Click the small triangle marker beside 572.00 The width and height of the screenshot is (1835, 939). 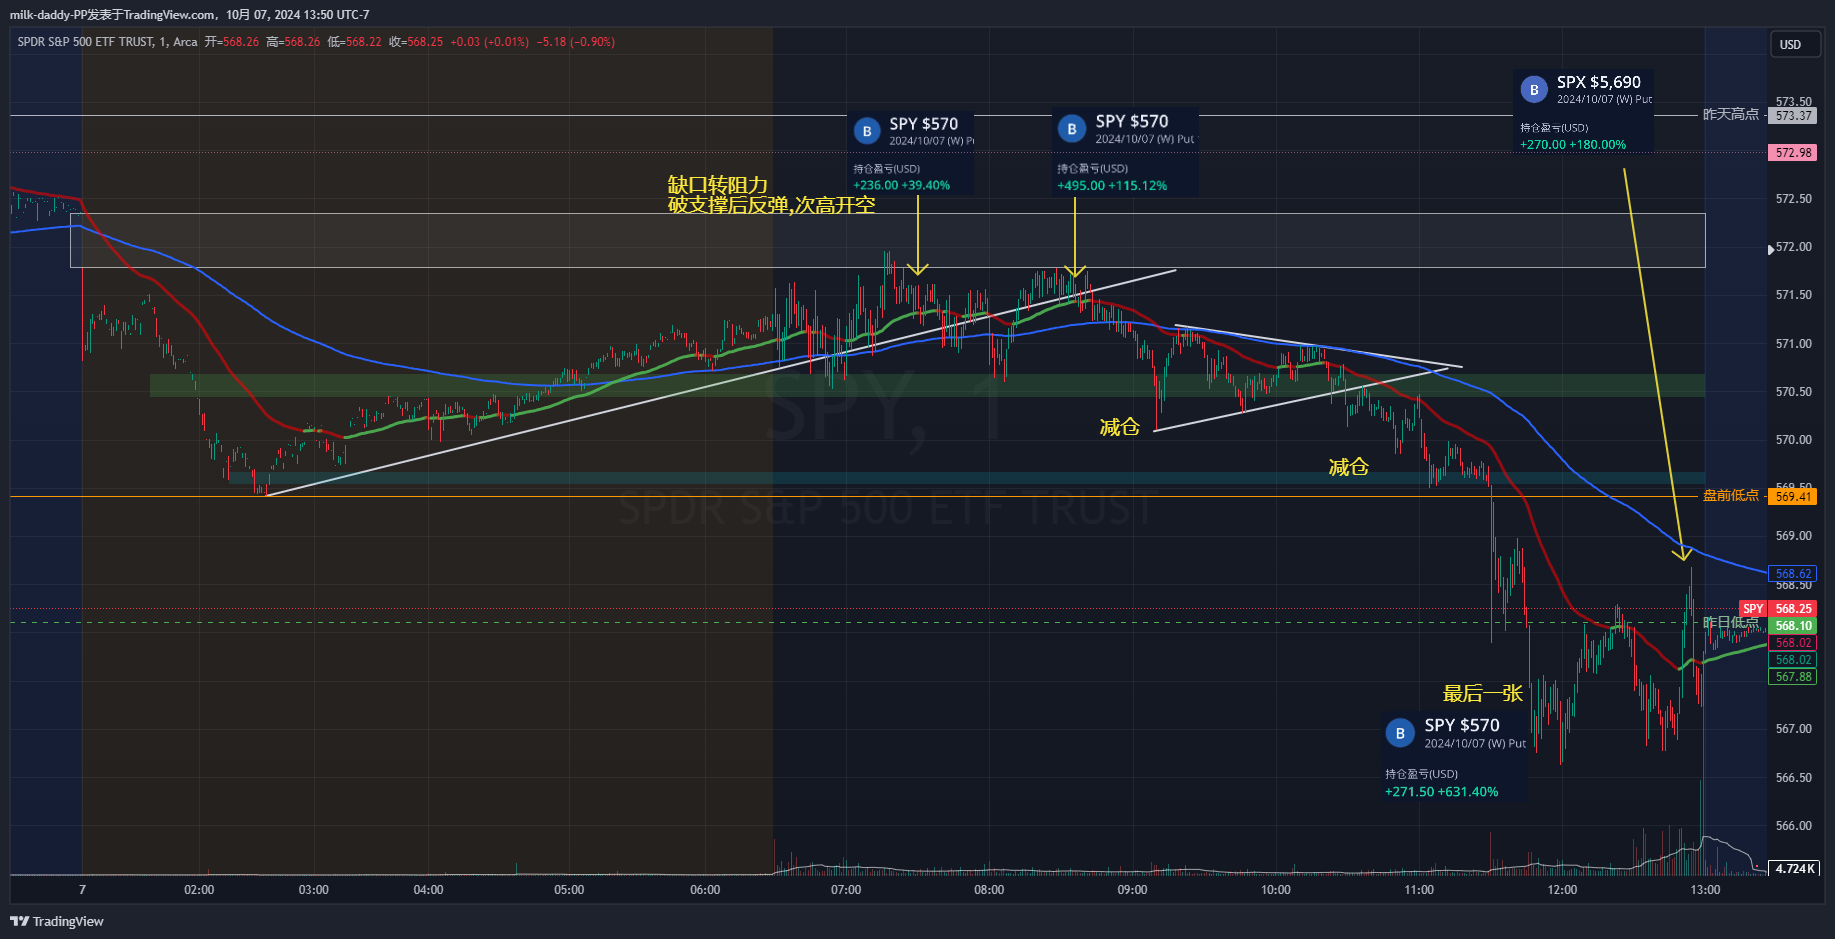point(1771,250)
